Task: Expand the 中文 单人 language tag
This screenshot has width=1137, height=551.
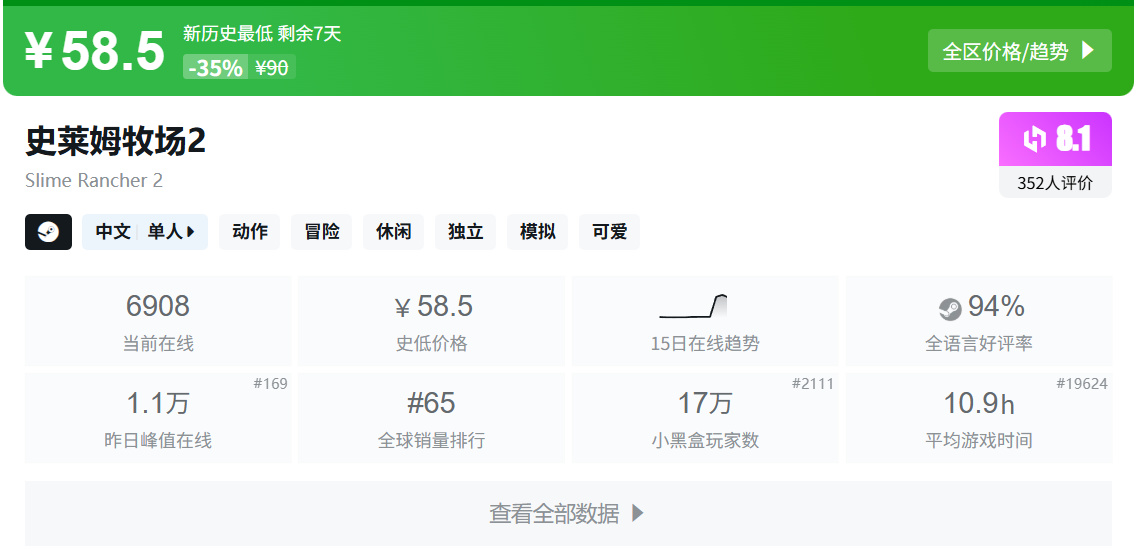Action: (145, 232)
